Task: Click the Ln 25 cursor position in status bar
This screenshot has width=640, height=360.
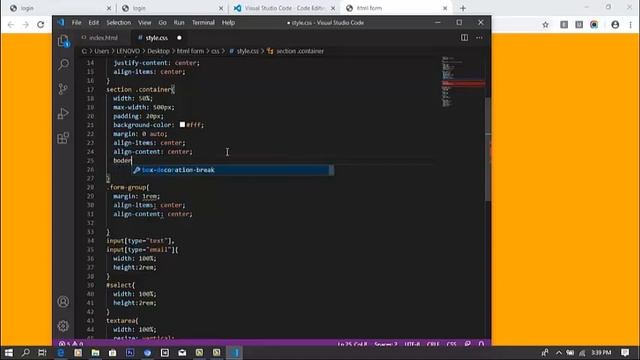Action: coord(353,344)
